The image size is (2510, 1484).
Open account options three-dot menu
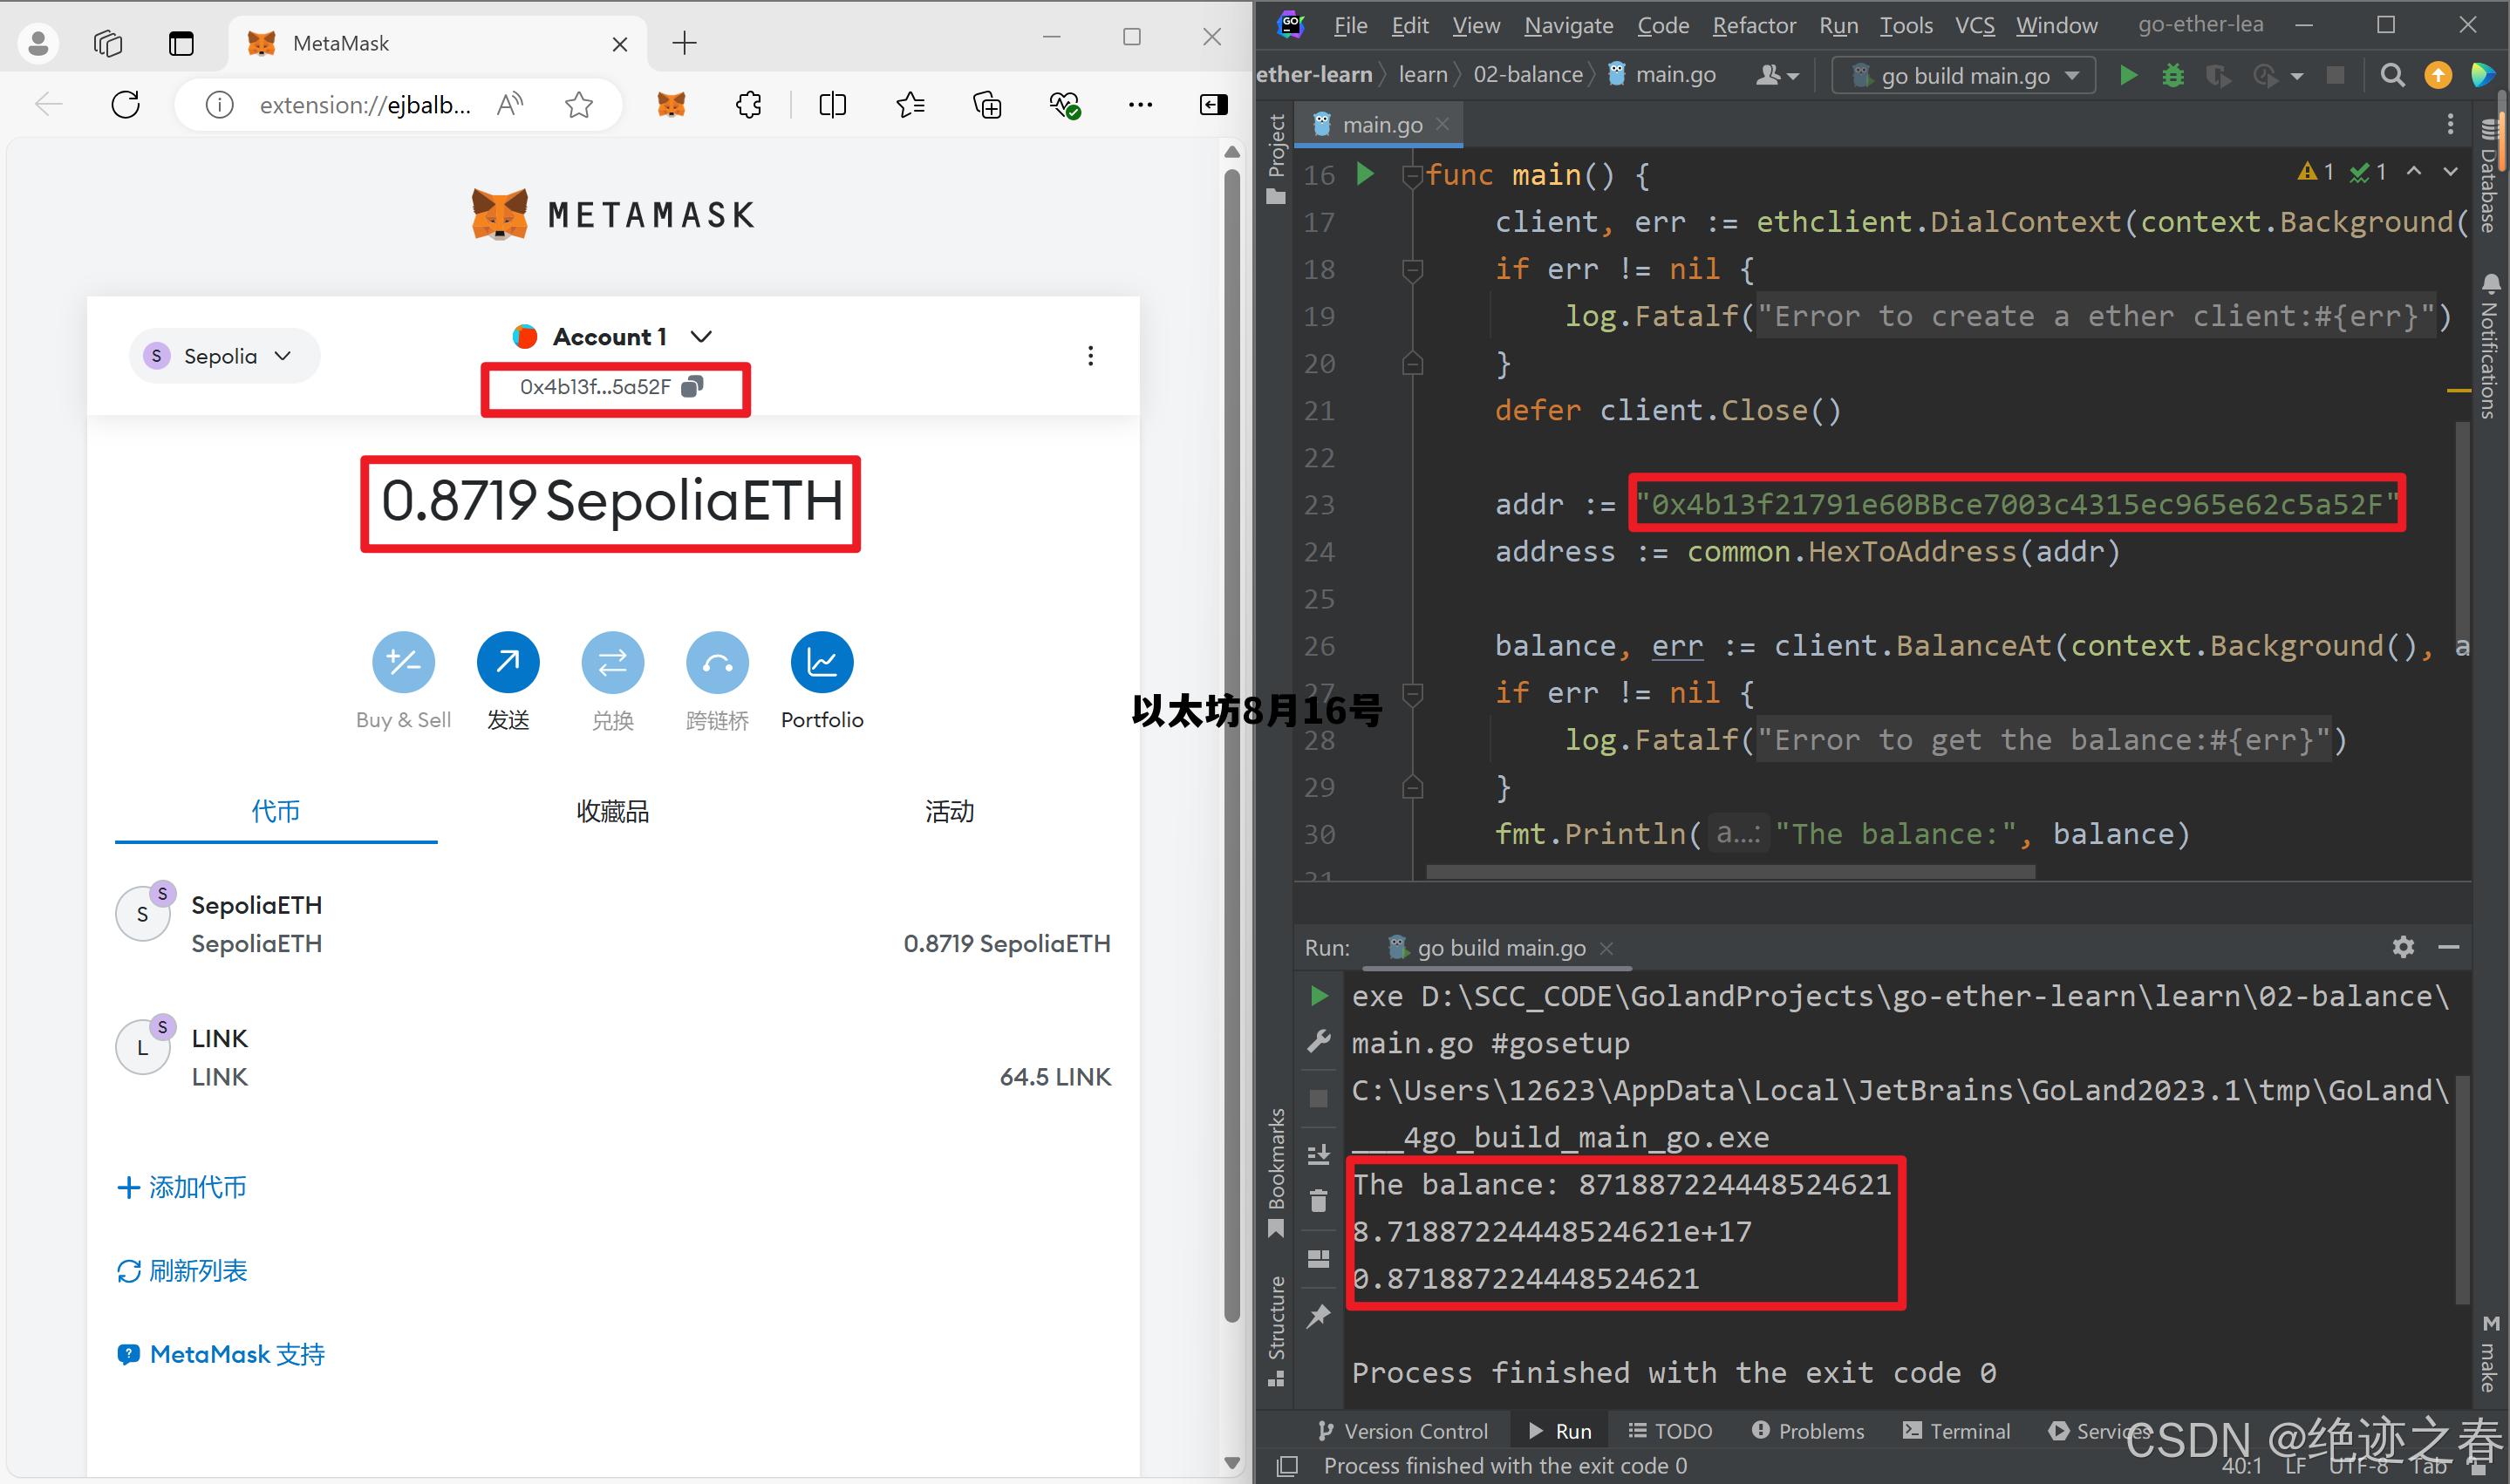[1090, 356]
